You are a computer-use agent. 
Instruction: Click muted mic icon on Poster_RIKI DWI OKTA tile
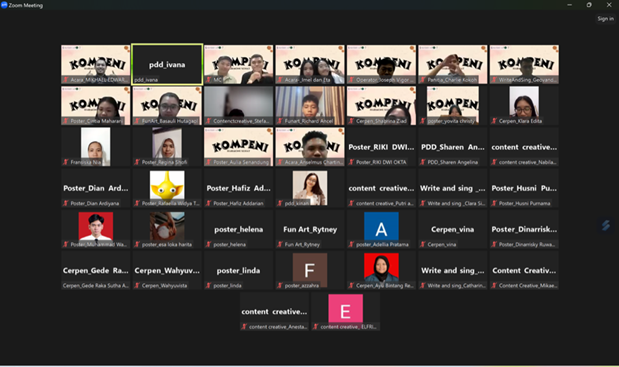[x=352, y=162]
